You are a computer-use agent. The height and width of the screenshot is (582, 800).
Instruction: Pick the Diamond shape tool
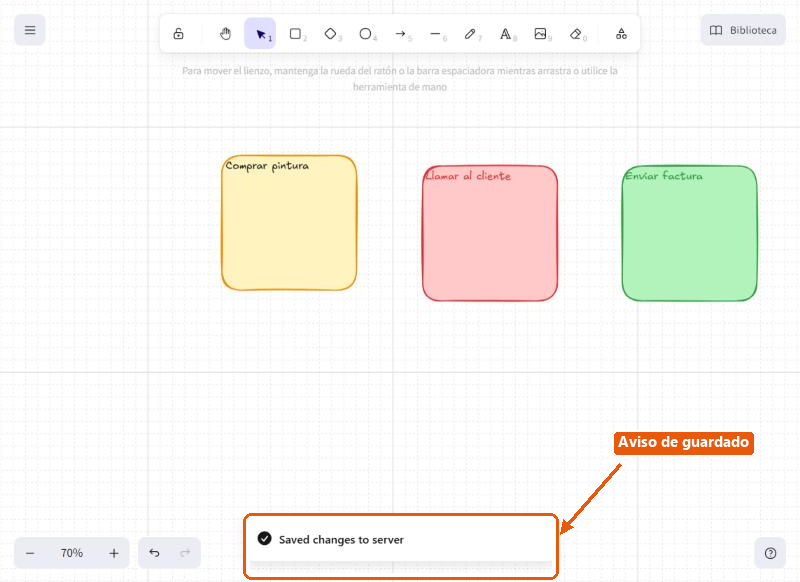[330, 34]
